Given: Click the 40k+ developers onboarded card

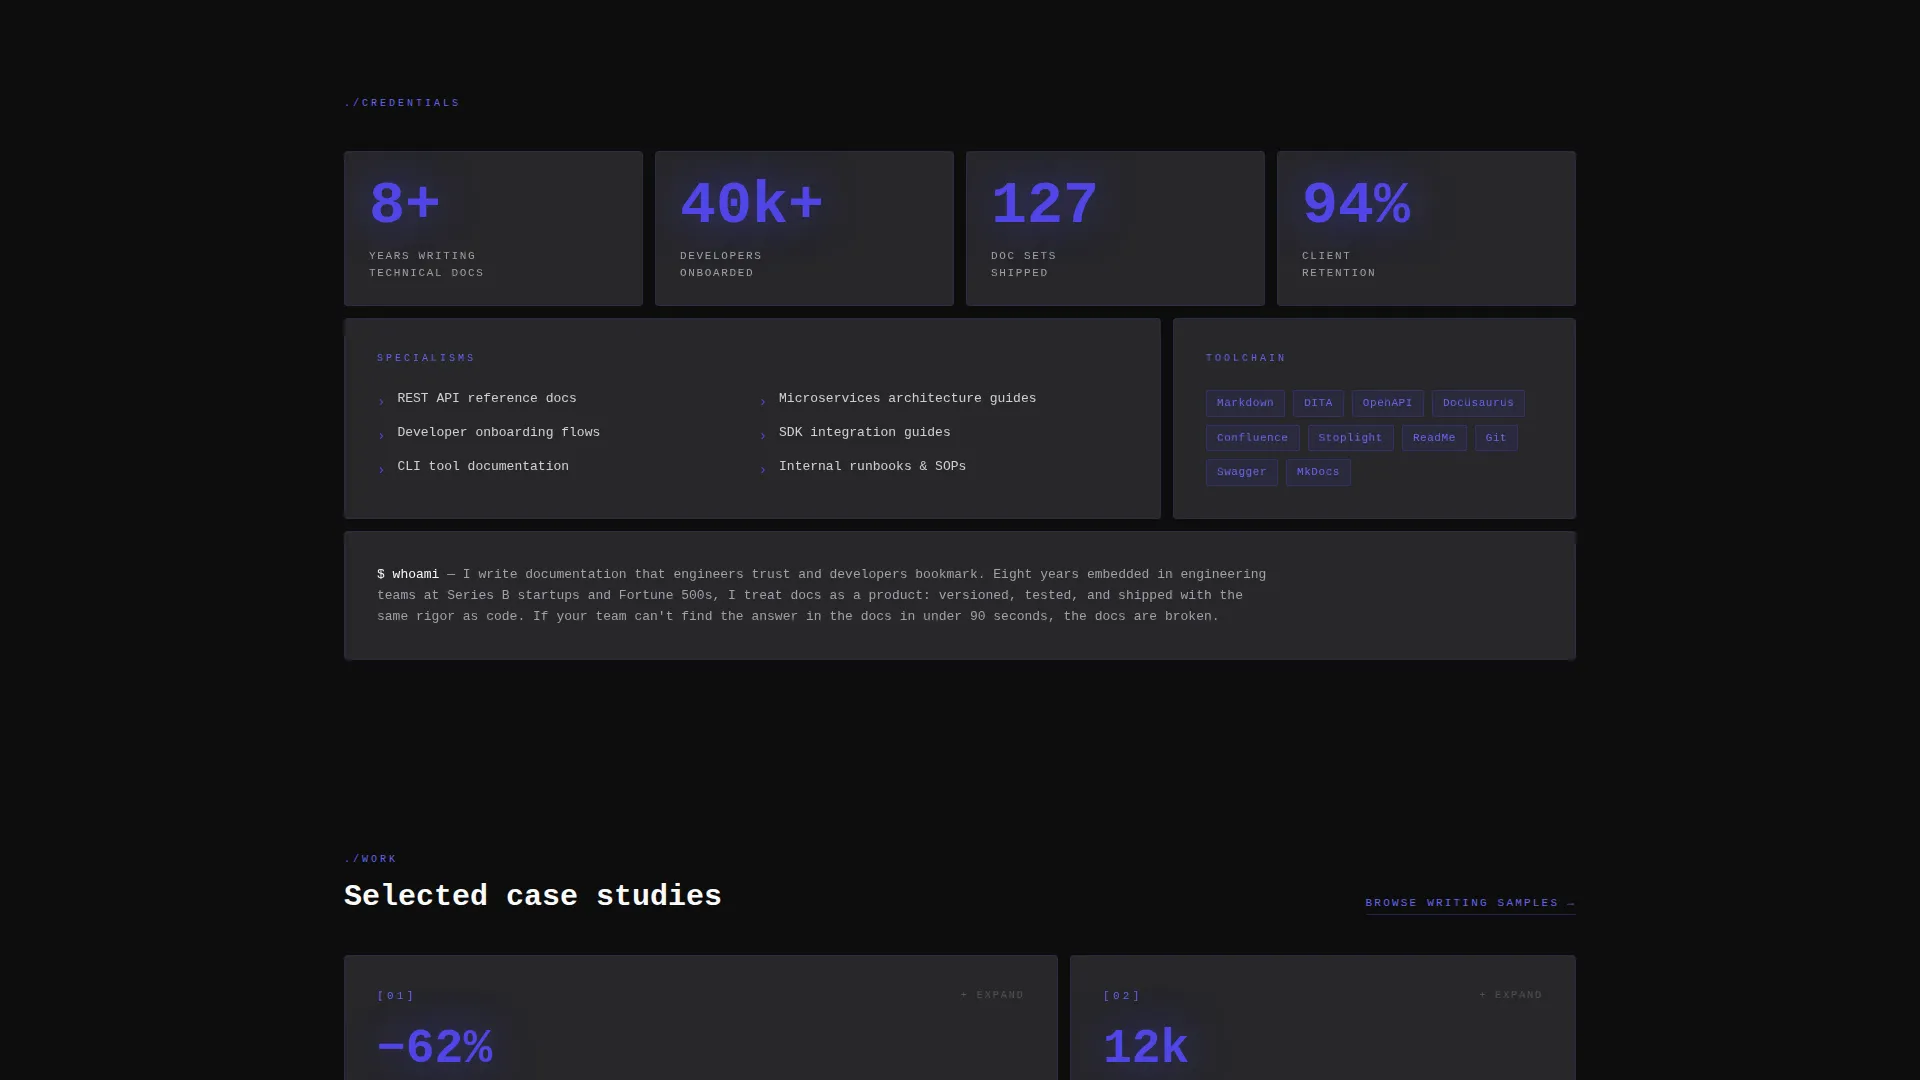Looking at the screenshot, I should 804,229.
